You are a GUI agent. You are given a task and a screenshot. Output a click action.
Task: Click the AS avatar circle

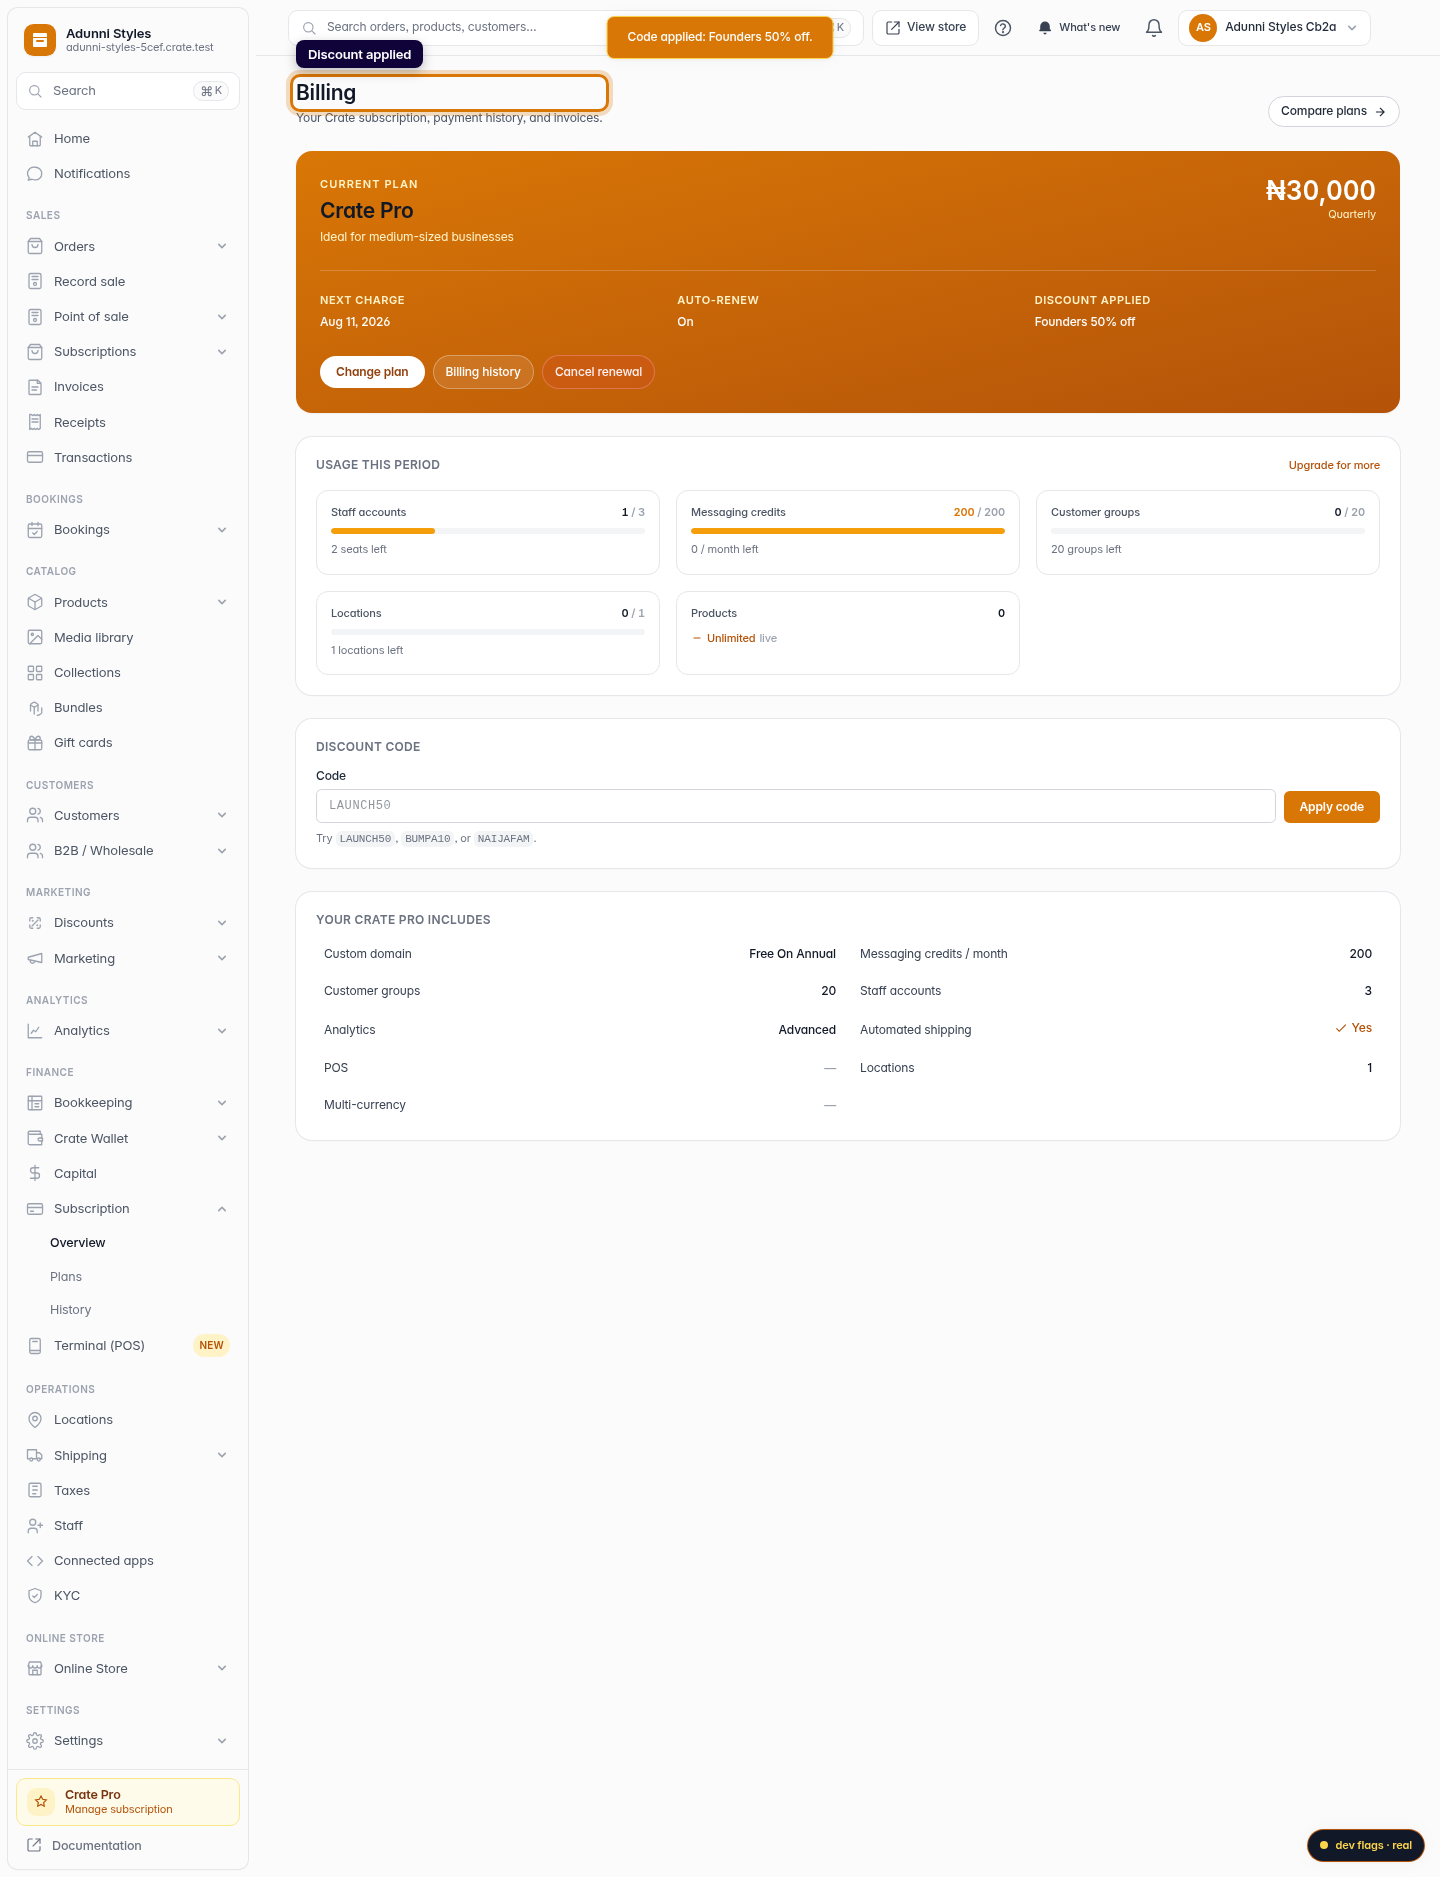1203,28
